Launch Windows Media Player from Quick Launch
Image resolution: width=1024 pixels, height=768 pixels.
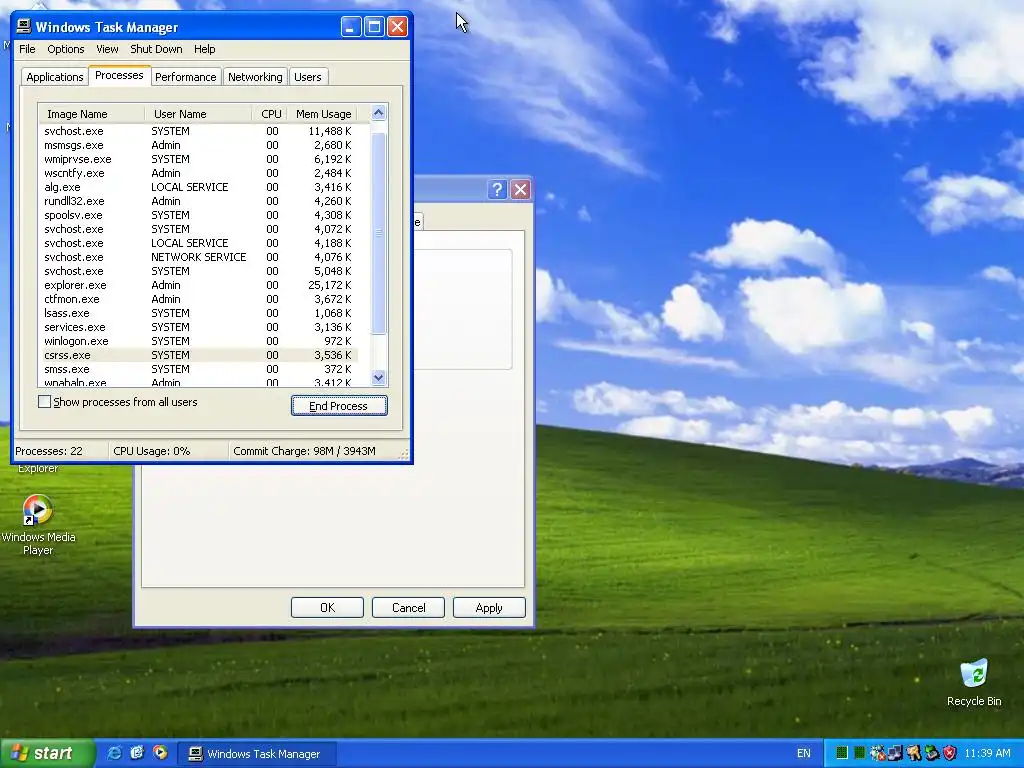pyautogui.click(x=160, y=753)
